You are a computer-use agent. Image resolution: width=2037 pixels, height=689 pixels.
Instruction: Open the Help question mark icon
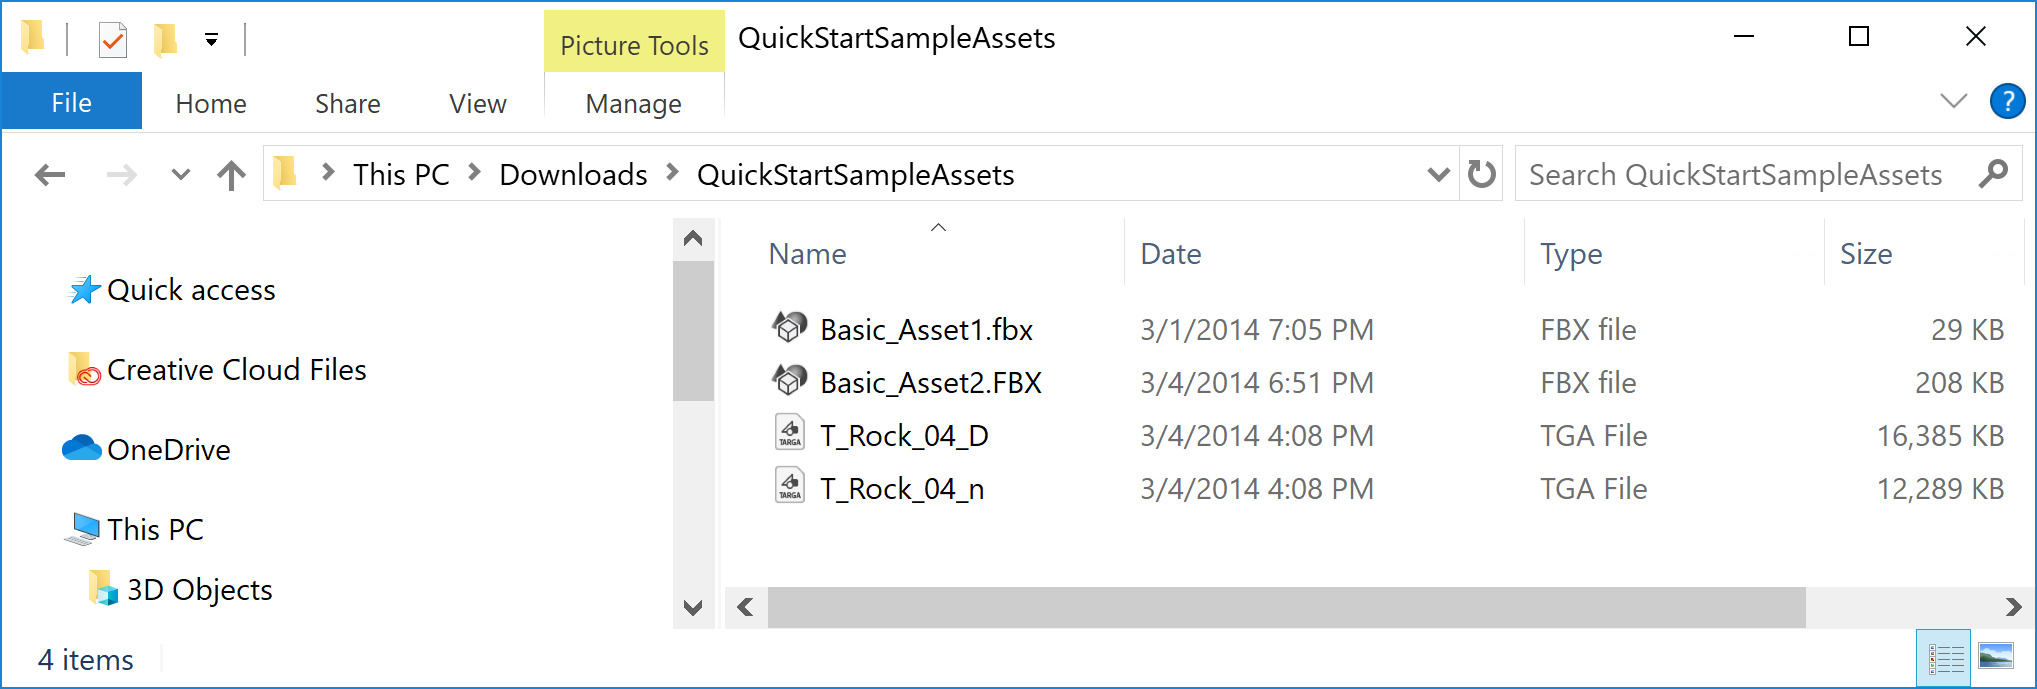coord(2007,102)
